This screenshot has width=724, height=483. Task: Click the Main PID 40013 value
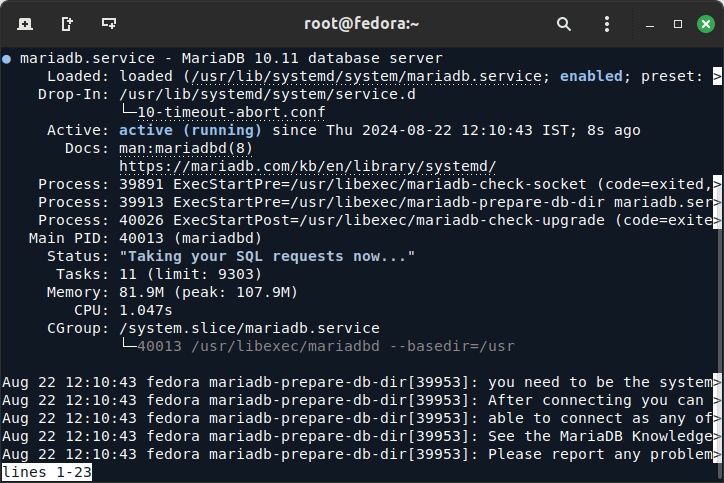141,238
